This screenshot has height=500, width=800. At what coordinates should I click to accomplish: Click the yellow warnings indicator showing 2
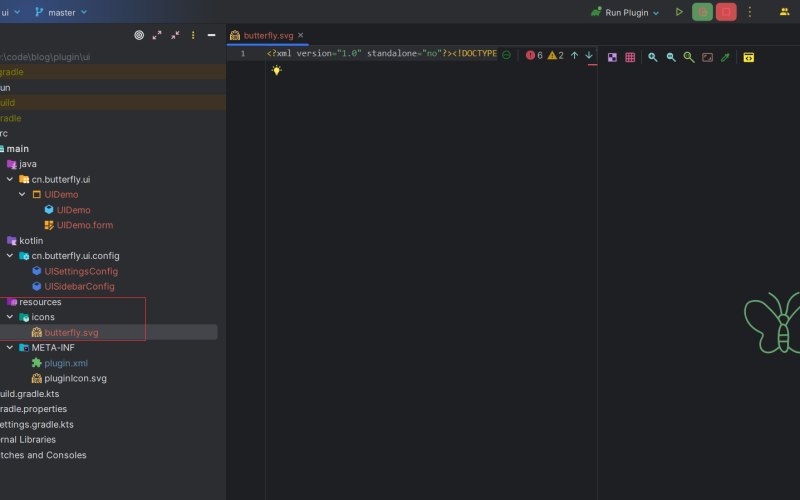(556, 55)
